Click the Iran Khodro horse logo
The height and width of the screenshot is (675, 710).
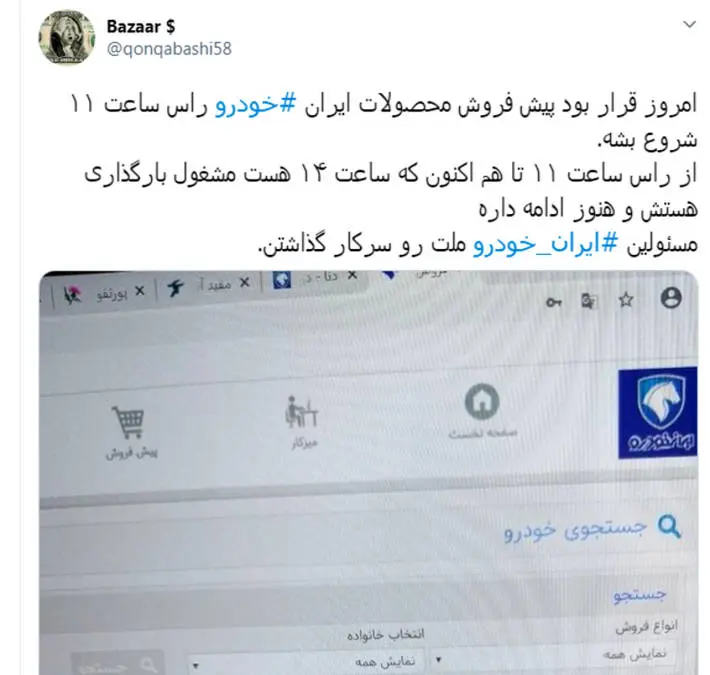[657, 413]
